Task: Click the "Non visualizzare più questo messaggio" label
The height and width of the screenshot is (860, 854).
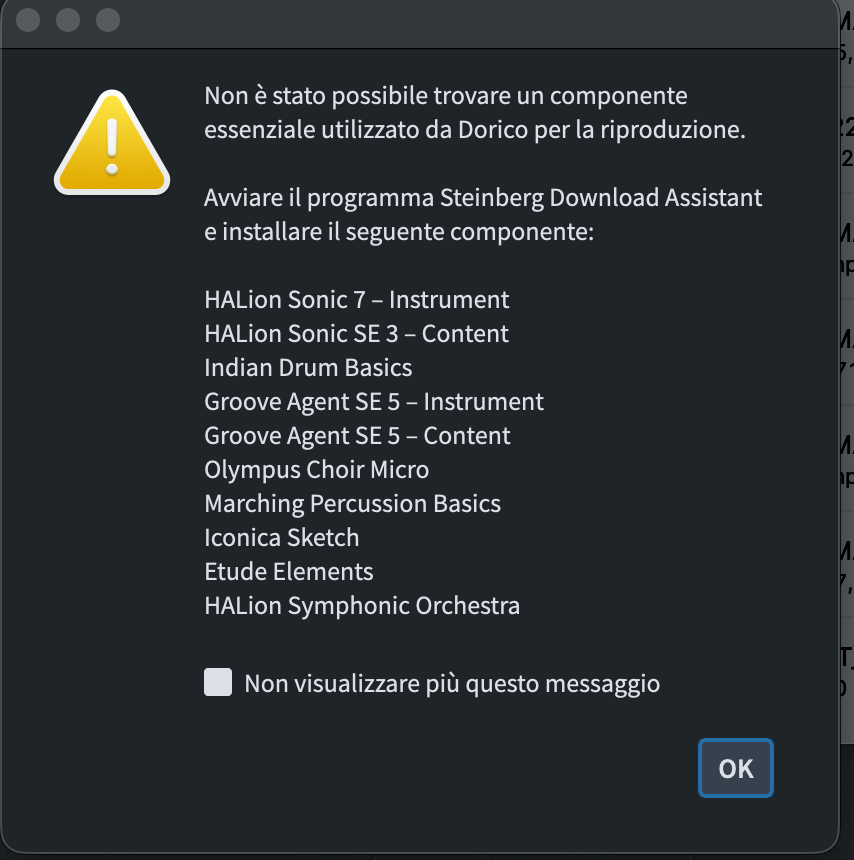Action: [x=452, y=684]
